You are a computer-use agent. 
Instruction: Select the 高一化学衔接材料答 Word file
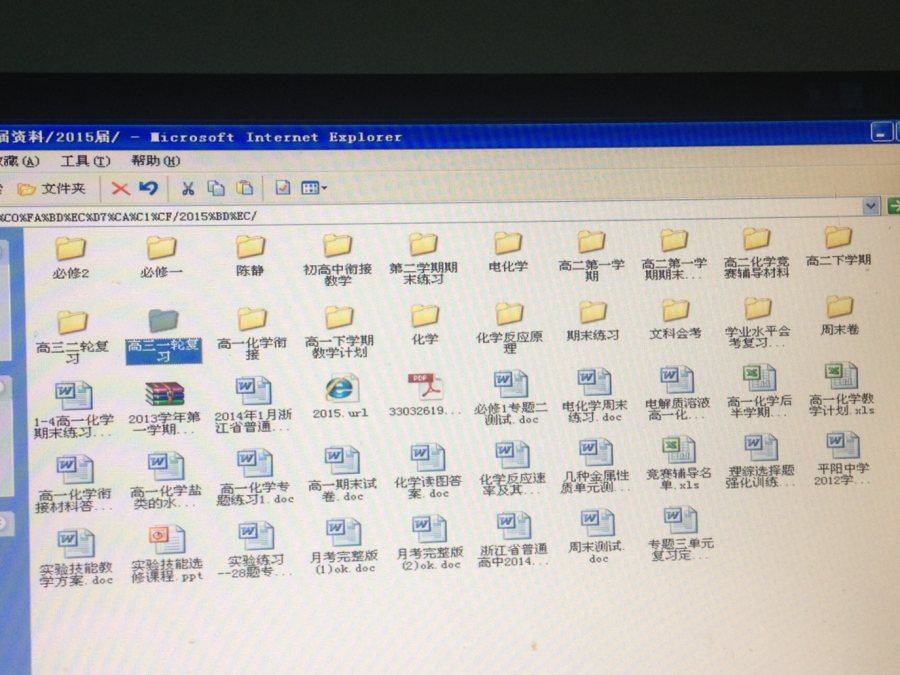[73, 484]
